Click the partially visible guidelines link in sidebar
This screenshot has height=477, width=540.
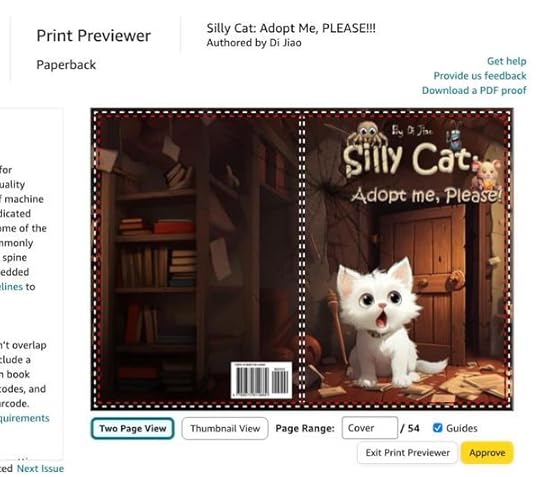pyautogui.click(x=11, y=287)
